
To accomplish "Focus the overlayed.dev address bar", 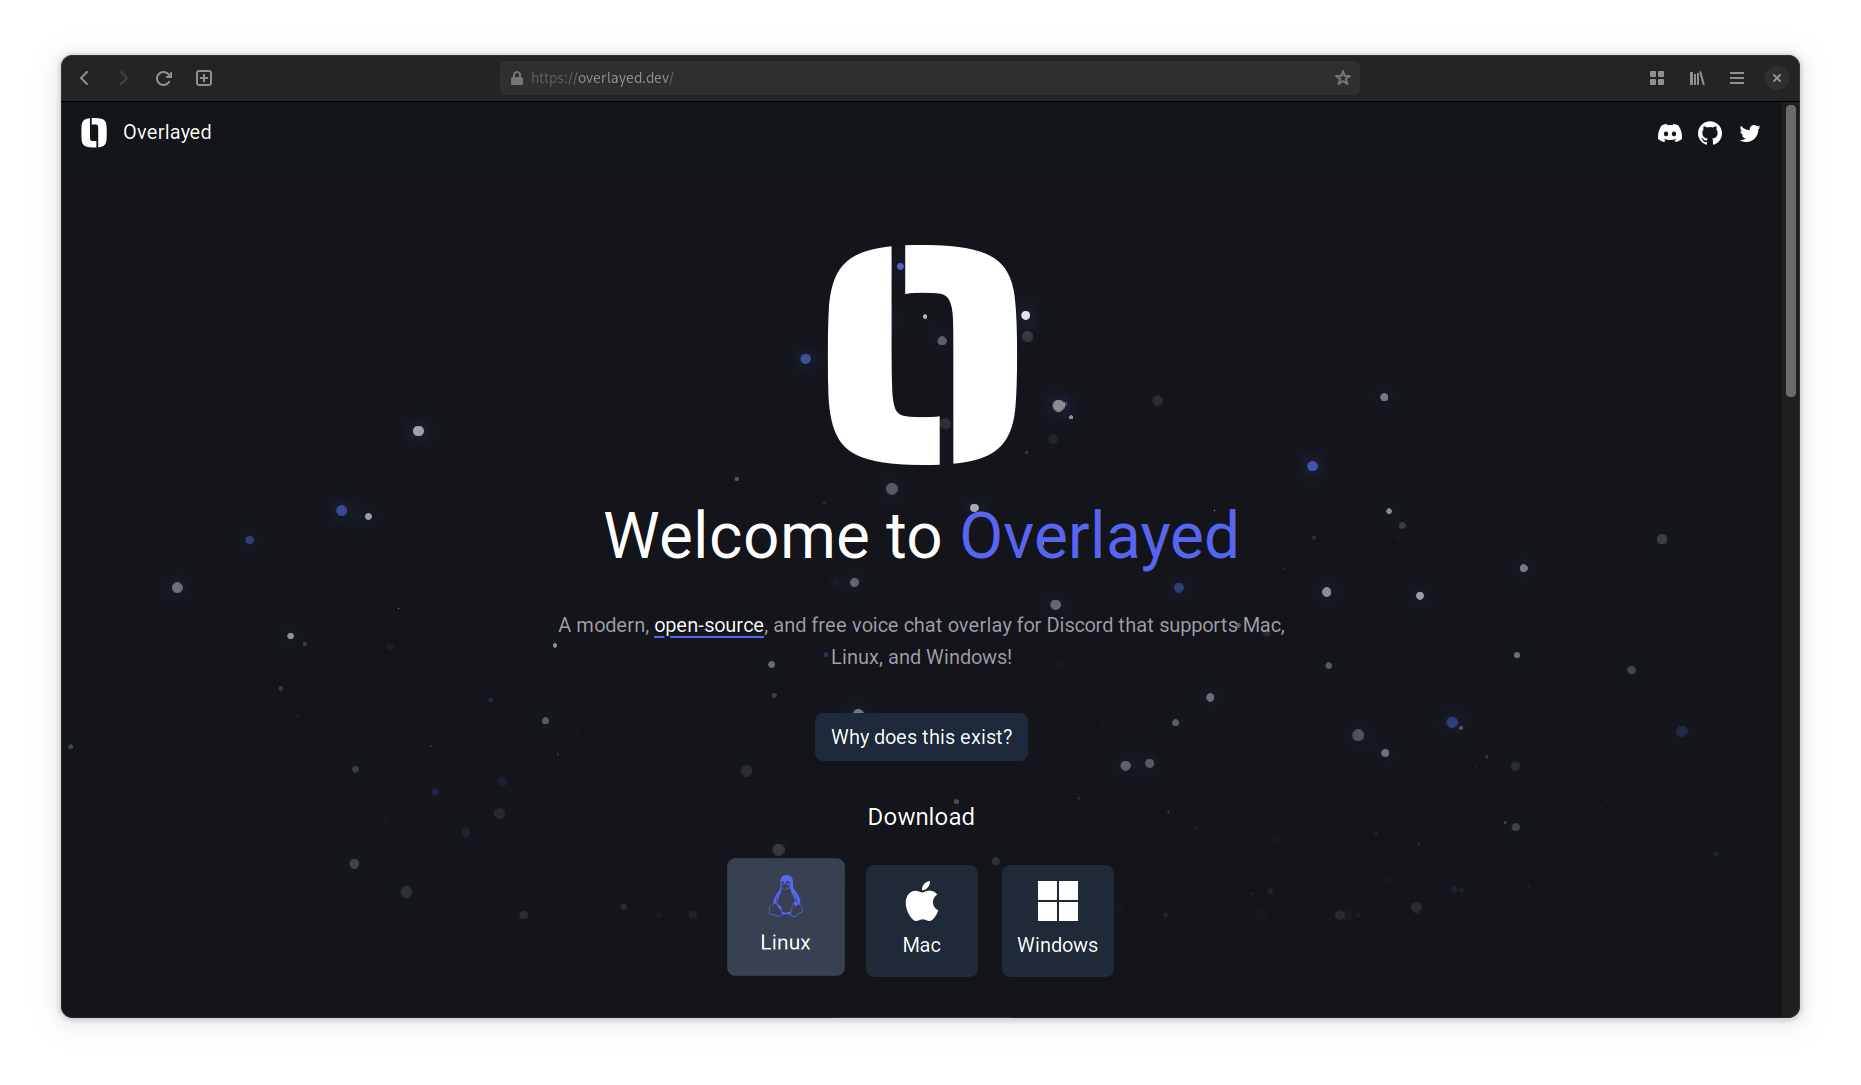I will point(929,78).
